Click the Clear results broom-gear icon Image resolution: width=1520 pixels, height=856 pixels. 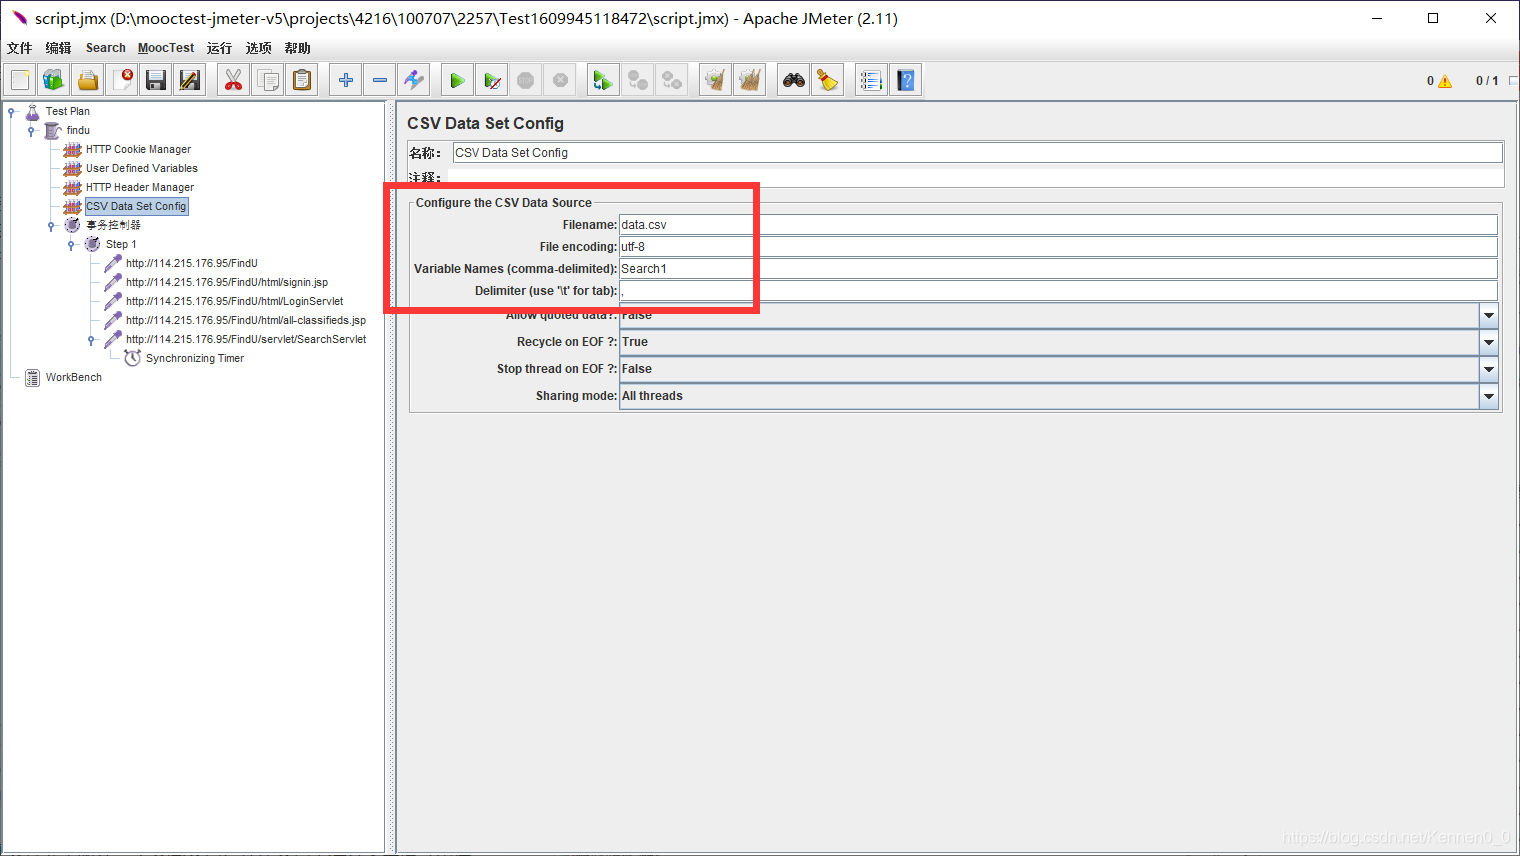click(715, 80)
